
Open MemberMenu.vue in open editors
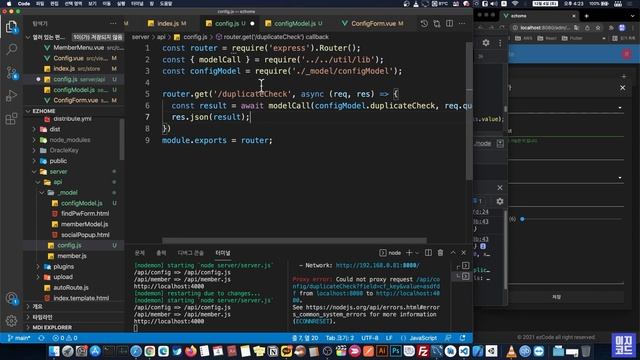[78, 48]
